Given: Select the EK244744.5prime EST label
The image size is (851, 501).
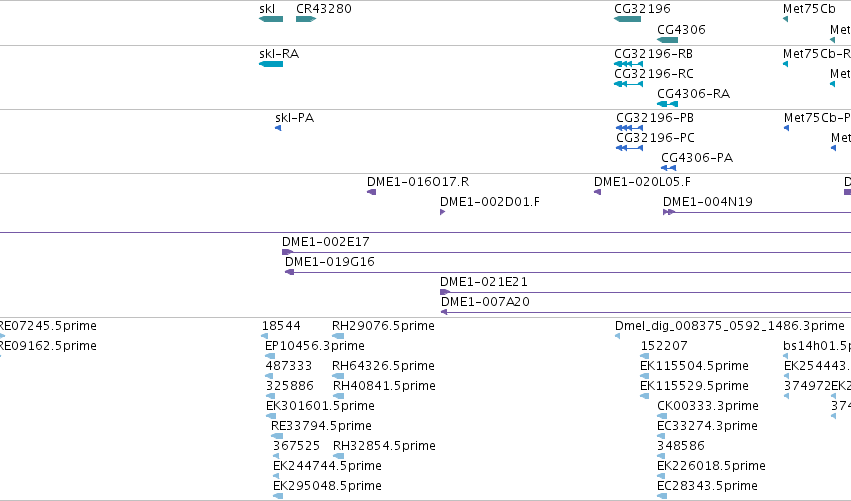Looking at the screenshot, I should [x=327, y=467].
